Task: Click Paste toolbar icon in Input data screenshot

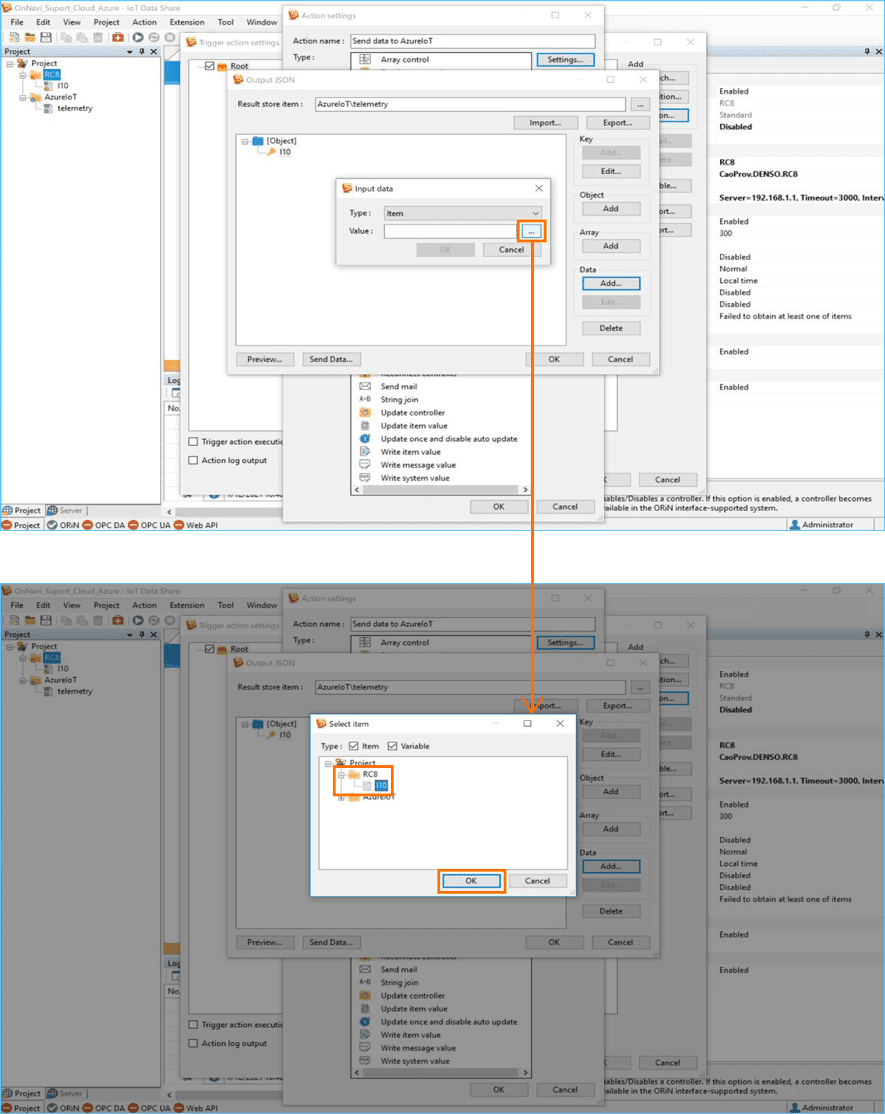Action: (82, 37)
